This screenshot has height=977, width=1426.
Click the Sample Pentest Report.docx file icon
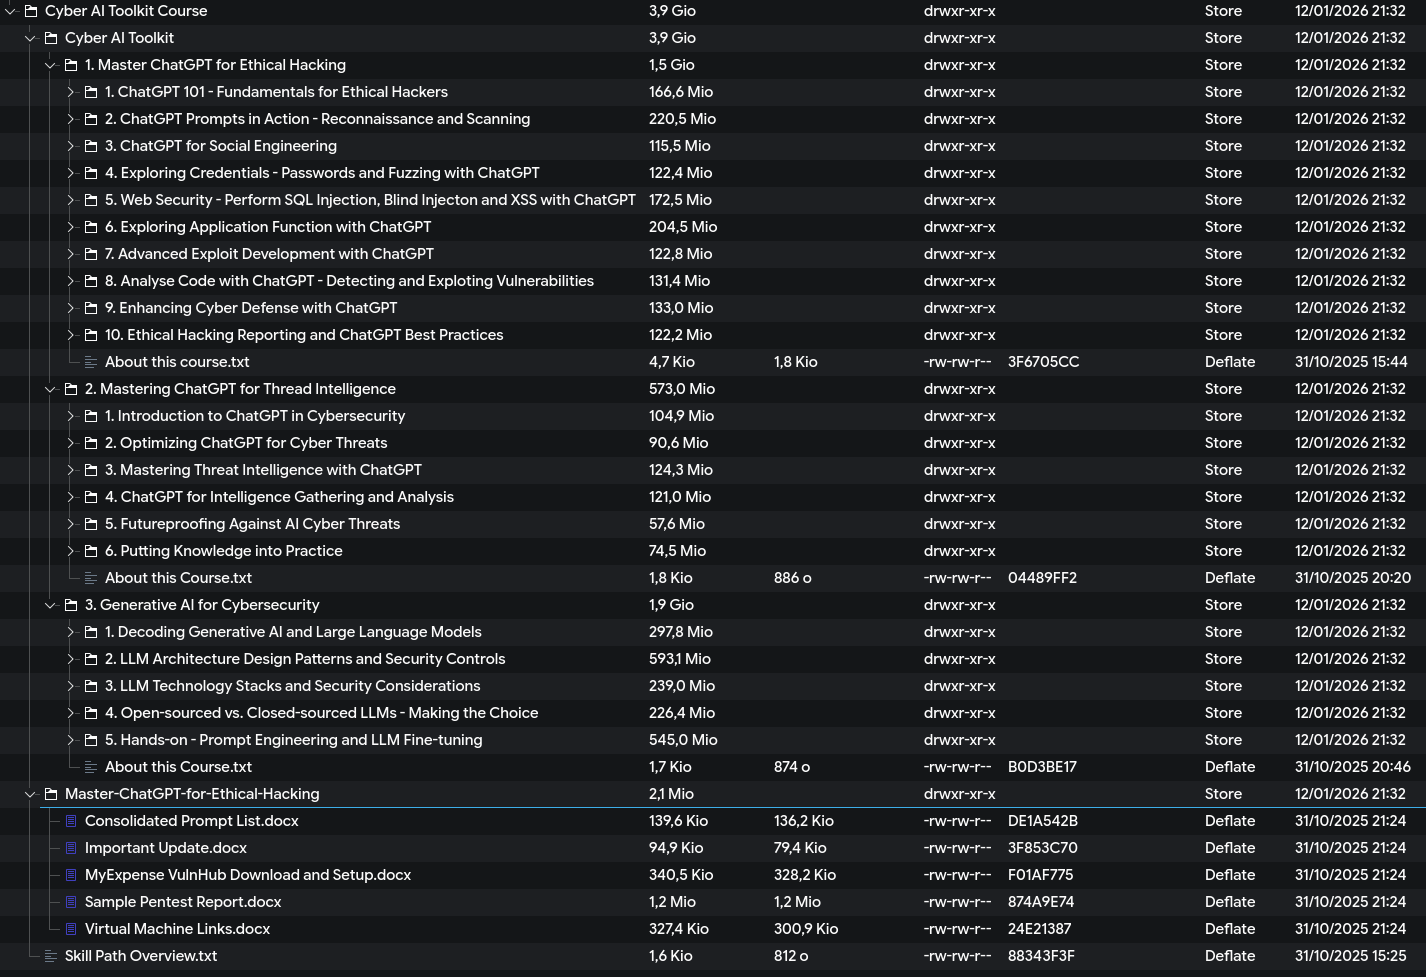point(71,902)
